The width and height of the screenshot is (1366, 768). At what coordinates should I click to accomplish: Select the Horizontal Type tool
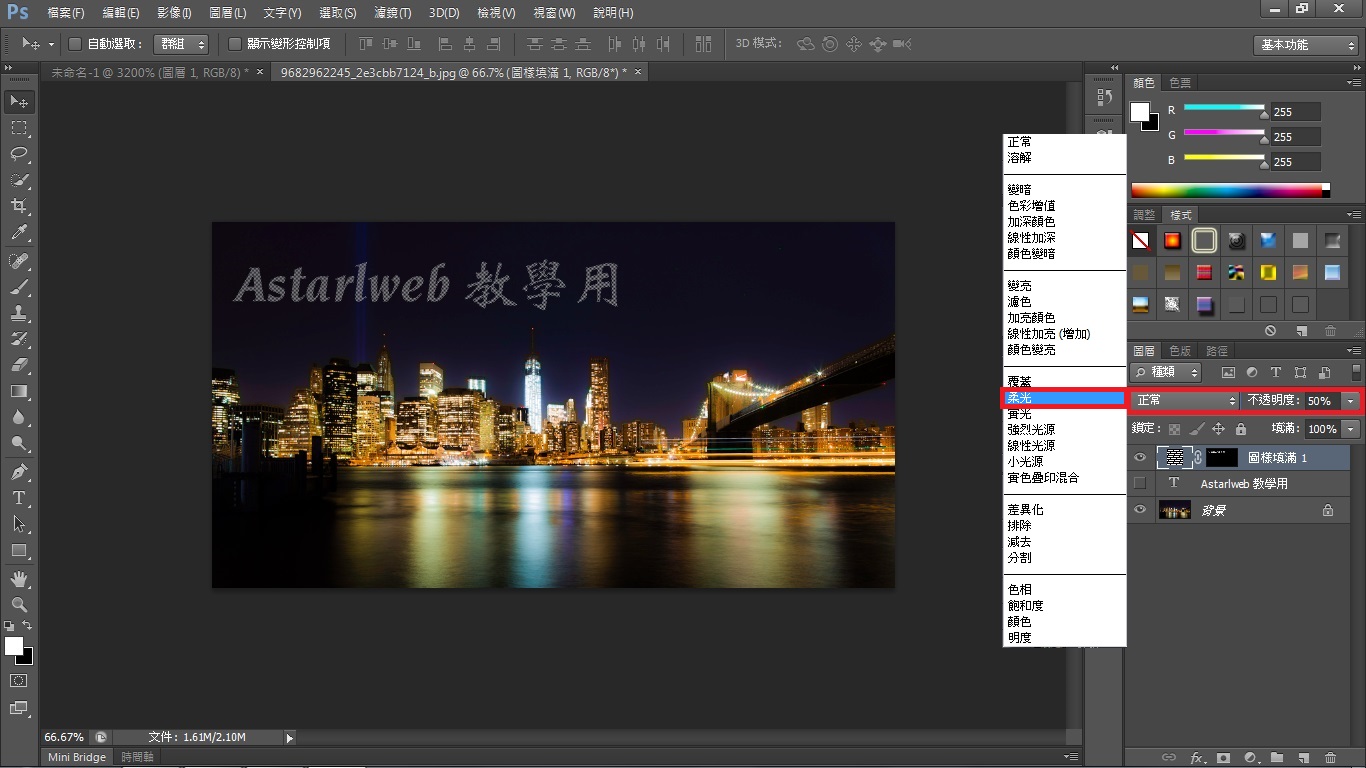(x=19, y=498)
